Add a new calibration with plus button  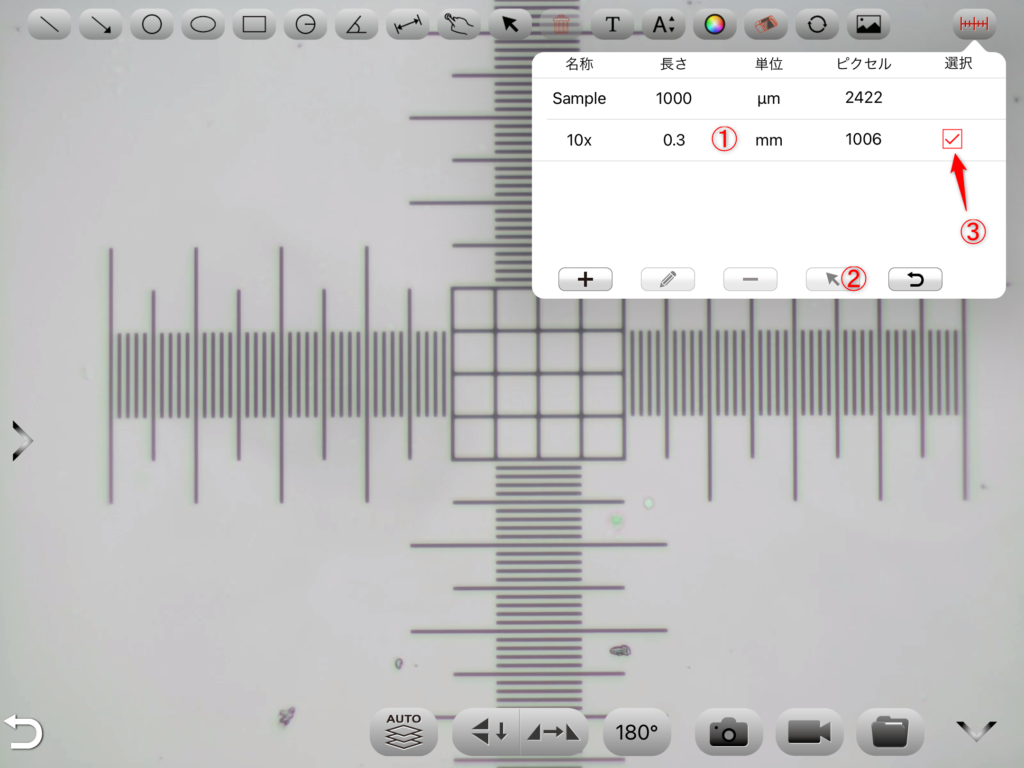[x=585, y=280]
